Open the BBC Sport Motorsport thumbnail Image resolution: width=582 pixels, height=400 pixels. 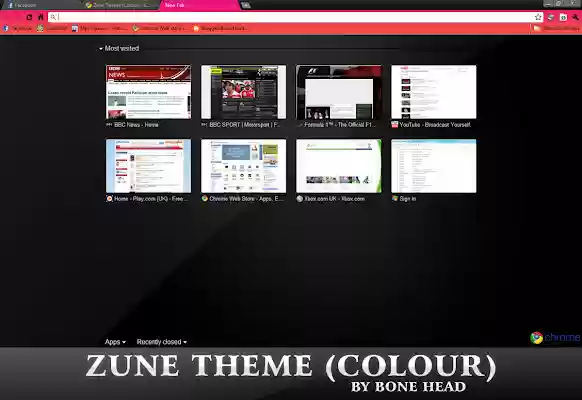point(243,92)
